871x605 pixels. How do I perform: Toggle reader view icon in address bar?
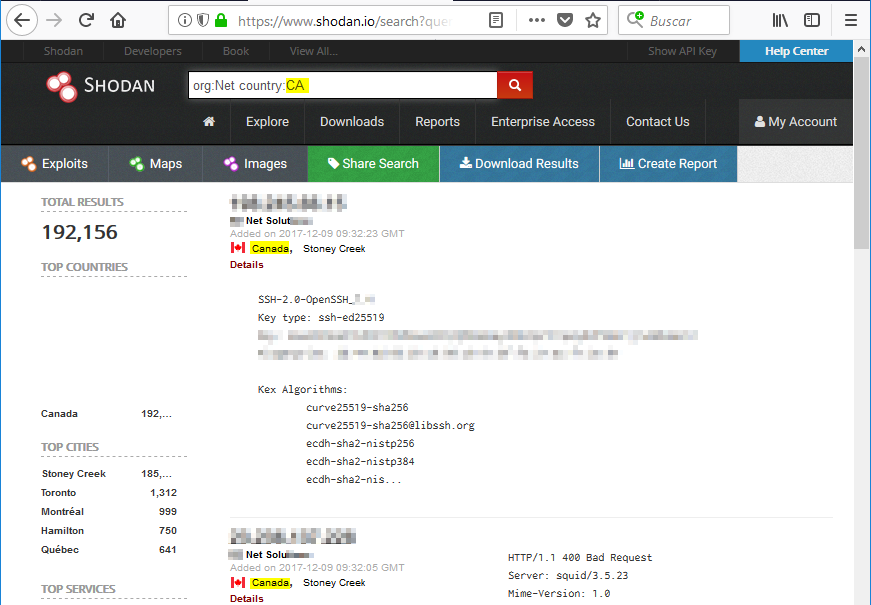496,20
